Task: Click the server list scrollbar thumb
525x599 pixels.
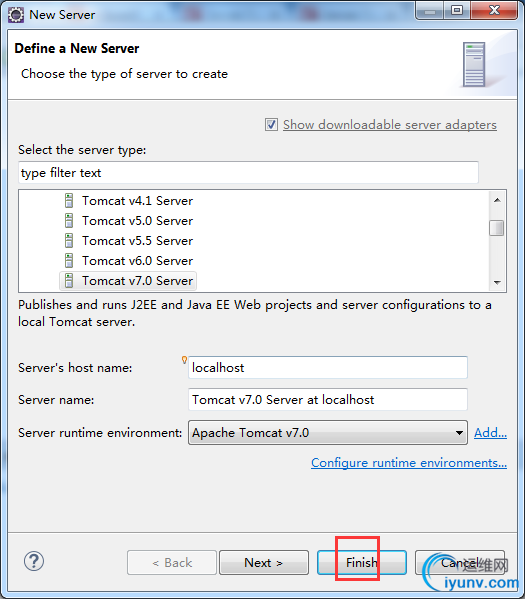Action: [x=497, y=228]
